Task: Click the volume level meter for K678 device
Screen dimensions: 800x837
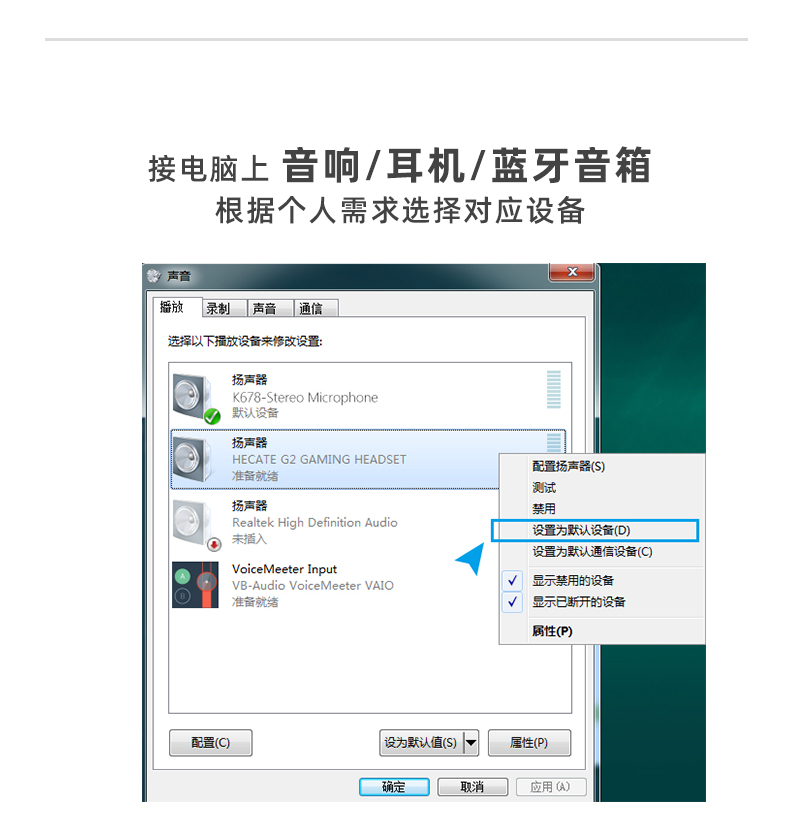Action: coord(553,390)
